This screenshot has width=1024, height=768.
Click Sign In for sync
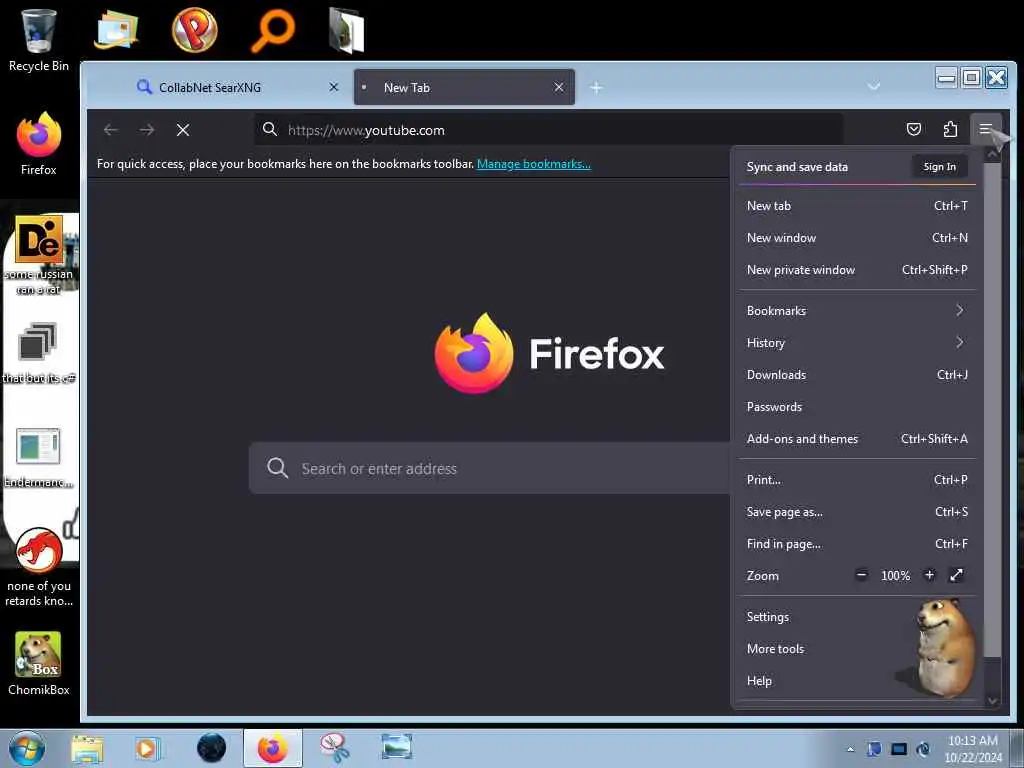[939, 167]
